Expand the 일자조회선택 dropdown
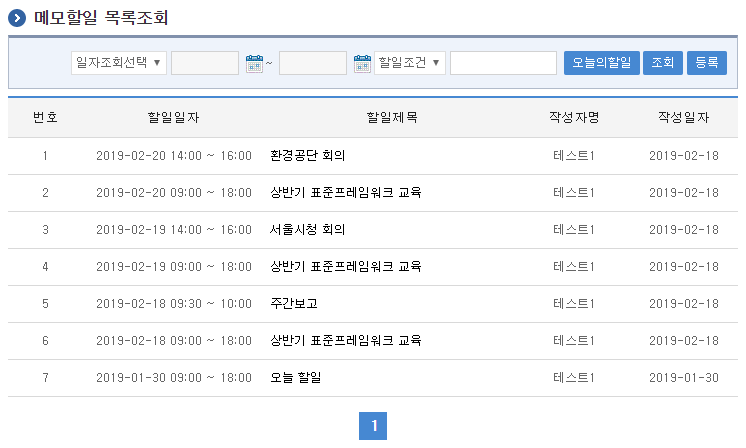Image resolution: width=746 pixels, height=448 pixels. (119, 63)
